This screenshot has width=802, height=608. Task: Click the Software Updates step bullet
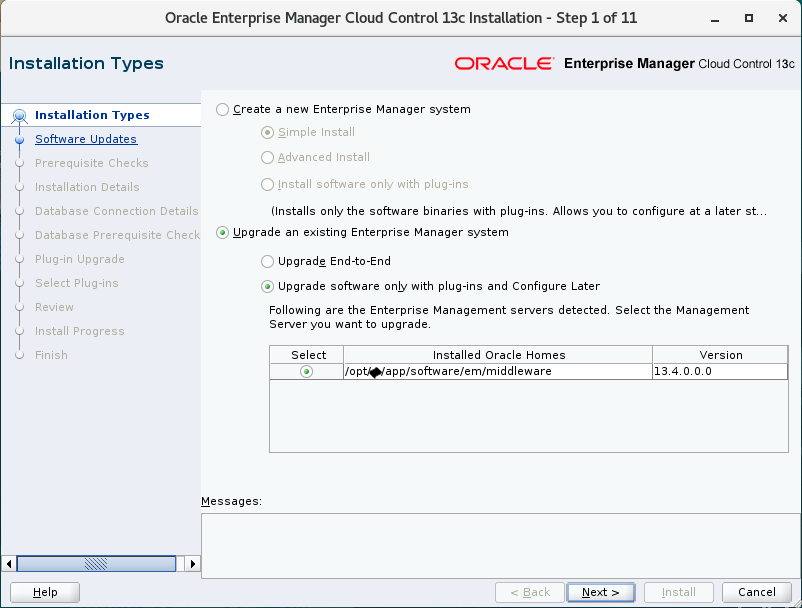click(x=19, y=140)
